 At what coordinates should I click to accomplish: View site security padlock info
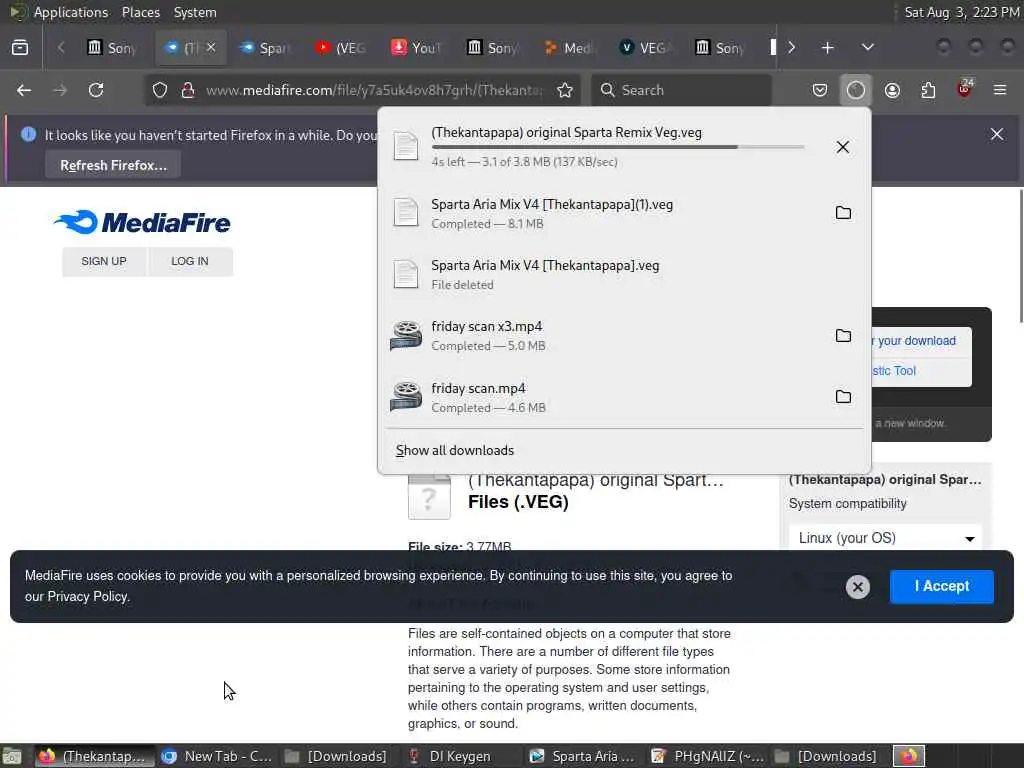coord(188,90)
